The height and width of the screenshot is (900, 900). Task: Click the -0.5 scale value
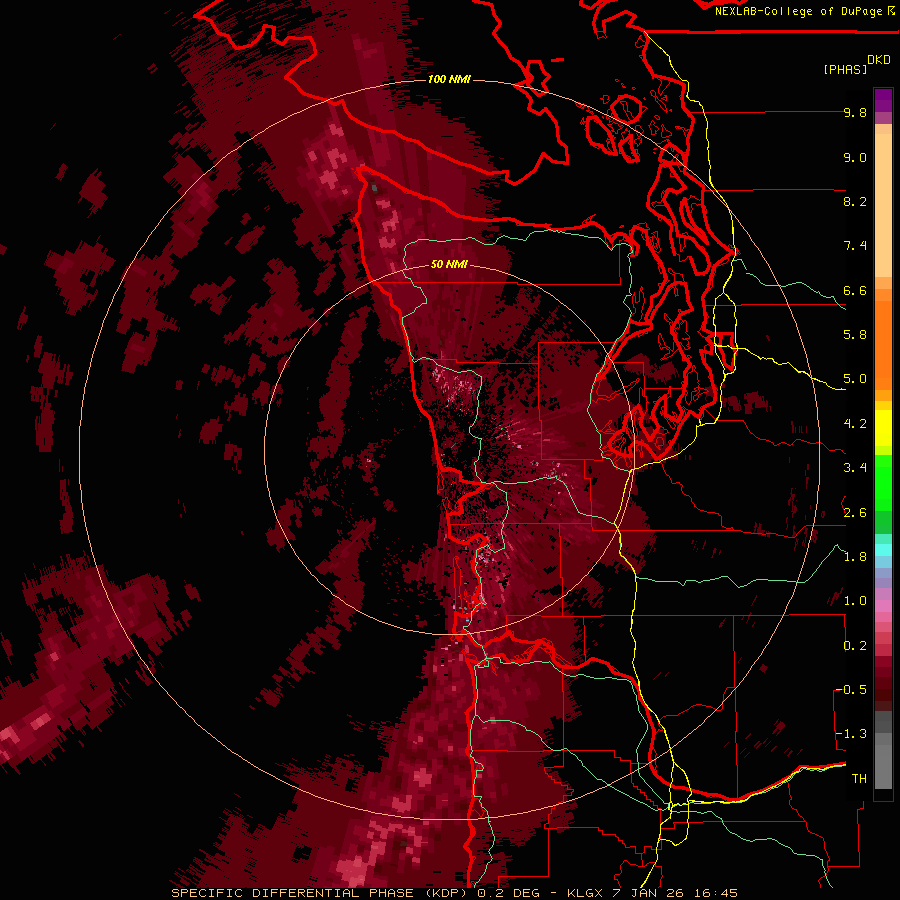[x=851, y=690]
